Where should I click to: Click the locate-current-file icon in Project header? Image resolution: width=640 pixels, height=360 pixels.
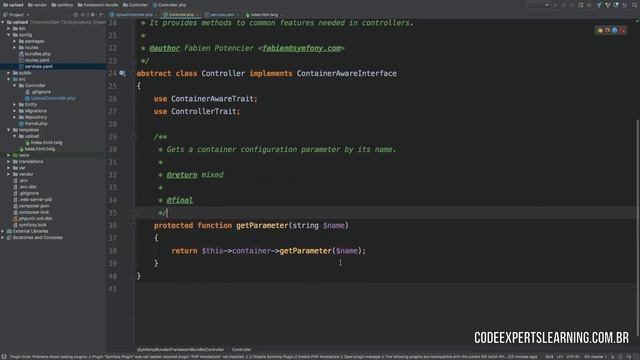[x=76, y=15]
